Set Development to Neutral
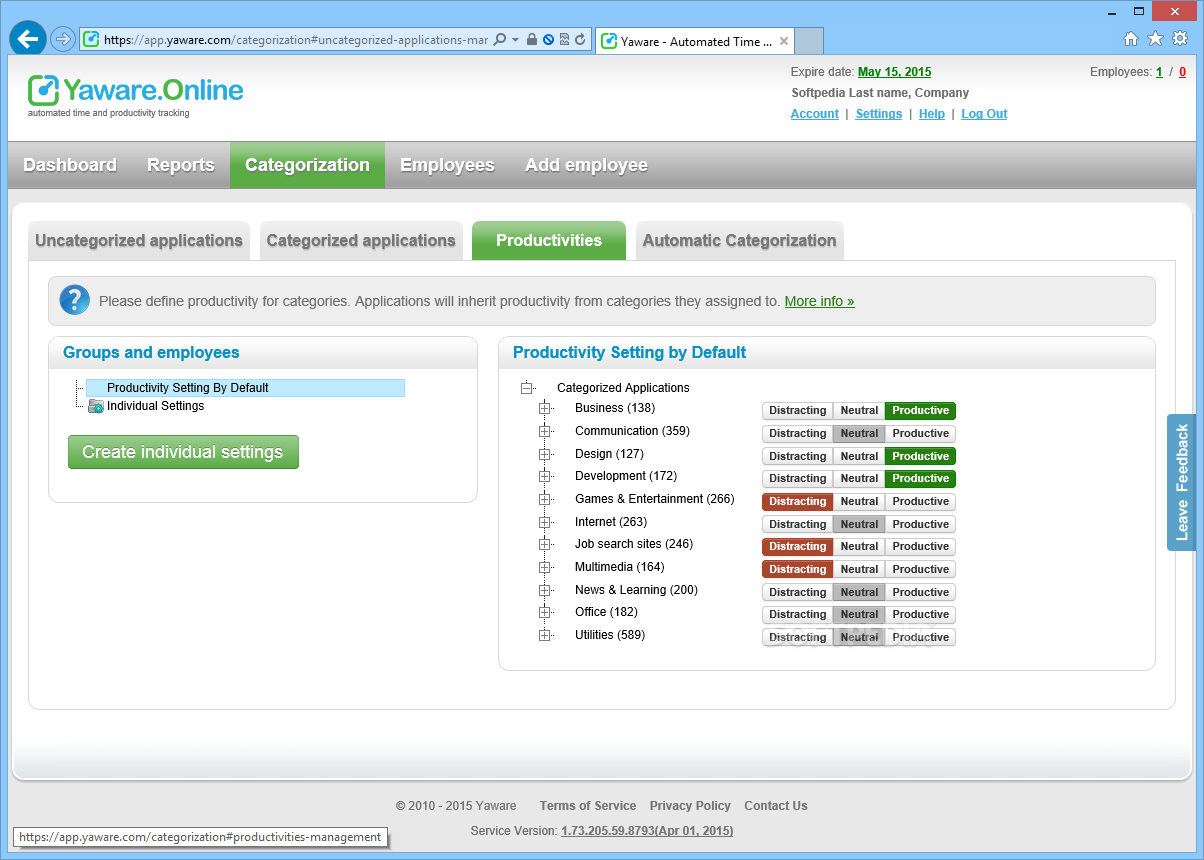Image resolution: width=1204 pixels, height=860 pixels. coord(859,479)
